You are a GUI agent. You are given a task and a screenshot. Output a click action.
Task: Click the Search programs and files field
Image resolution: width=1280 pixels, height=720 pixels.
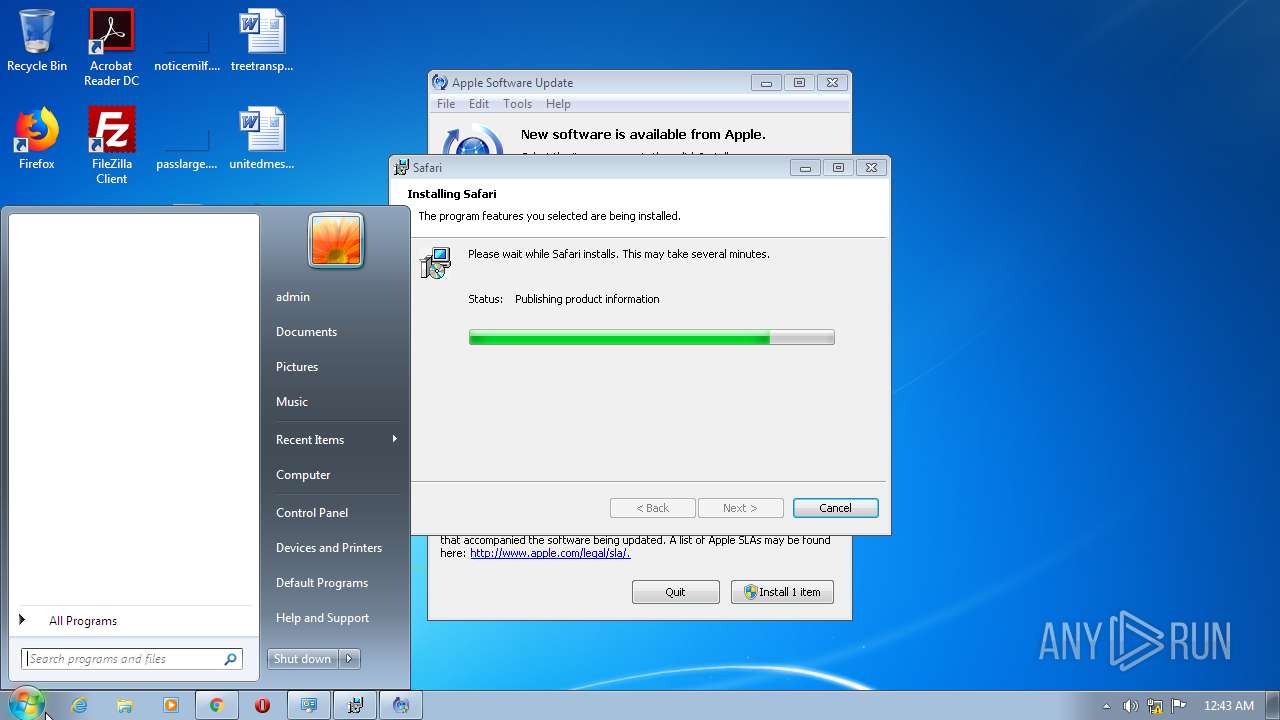coord(132,659)
